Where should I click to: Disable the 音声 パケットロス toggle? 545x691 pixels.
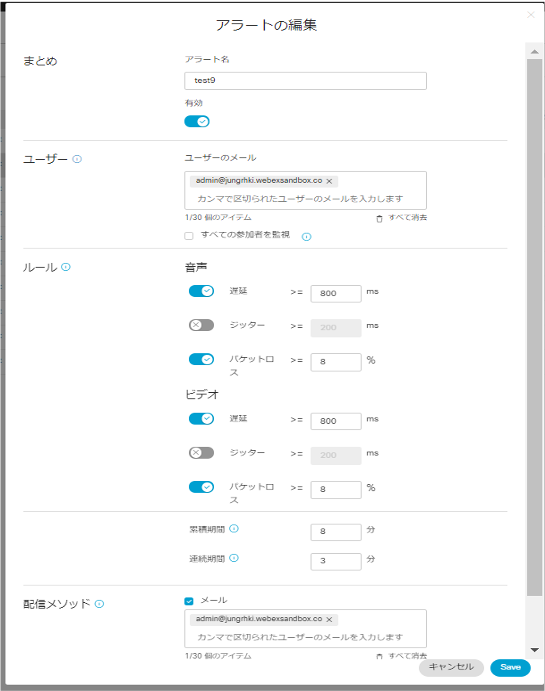tap(201, 359)
